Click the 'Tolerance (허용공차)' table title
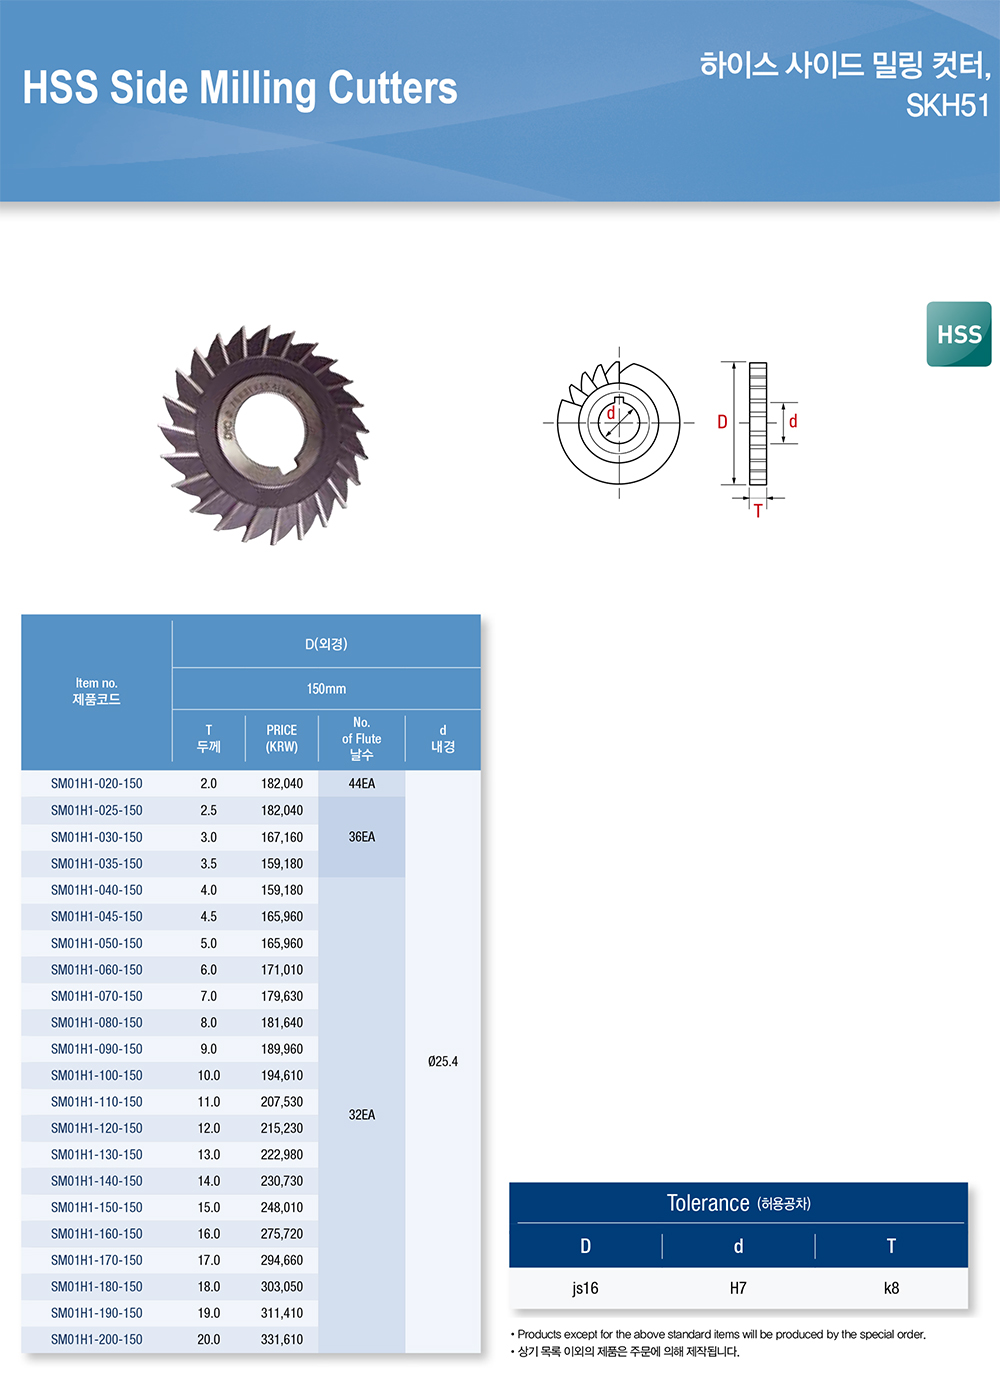The image size is (1000, 1373). pos(738,1203)
